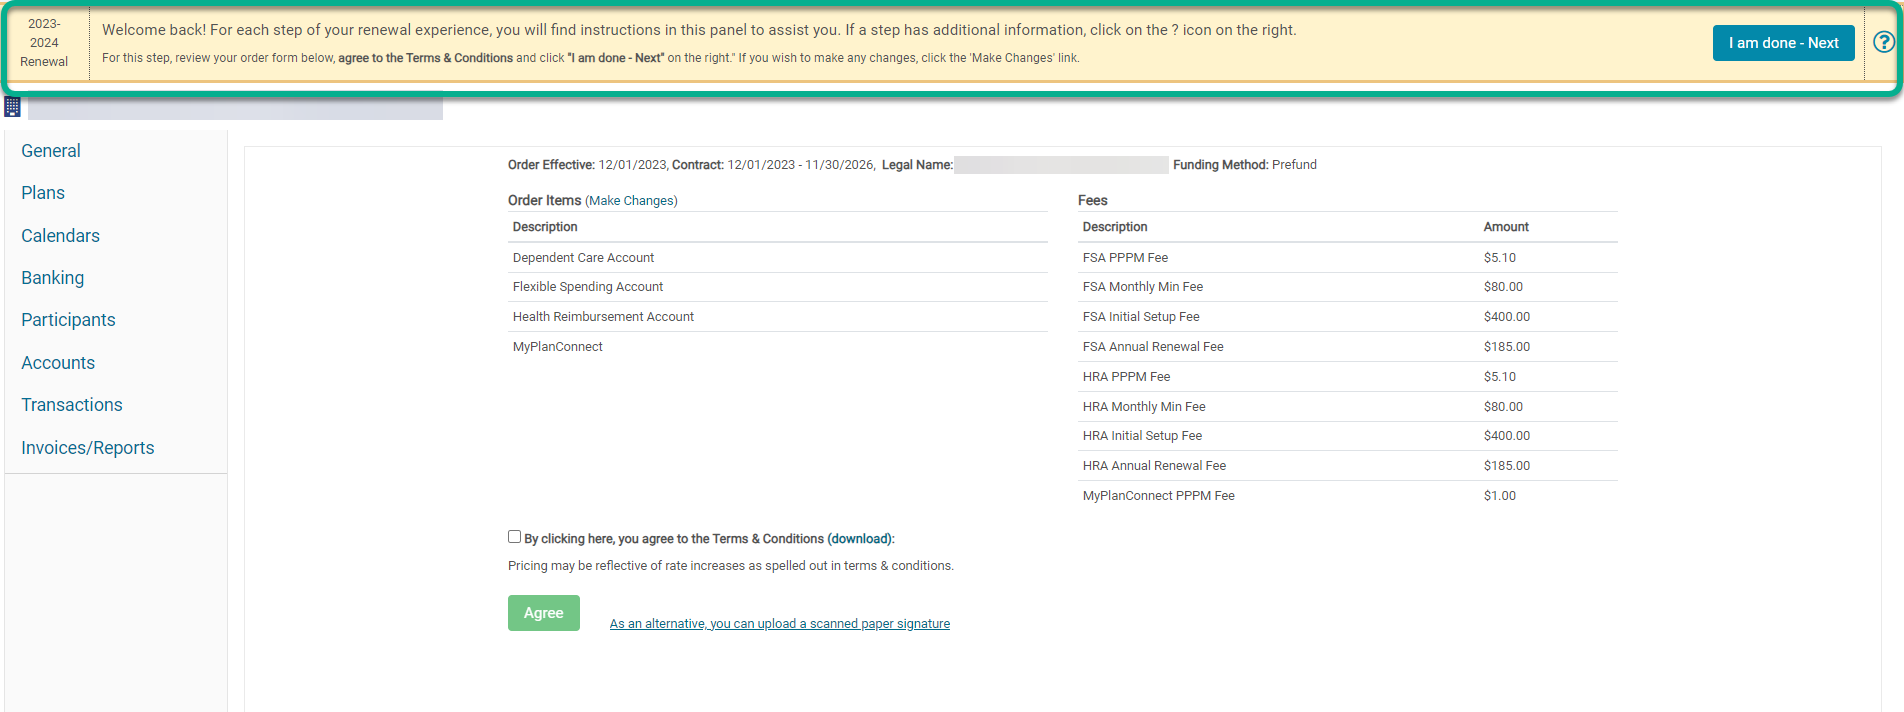Download the Terms & Conditions document
The image size is (1904, 712).
(860, 539)
